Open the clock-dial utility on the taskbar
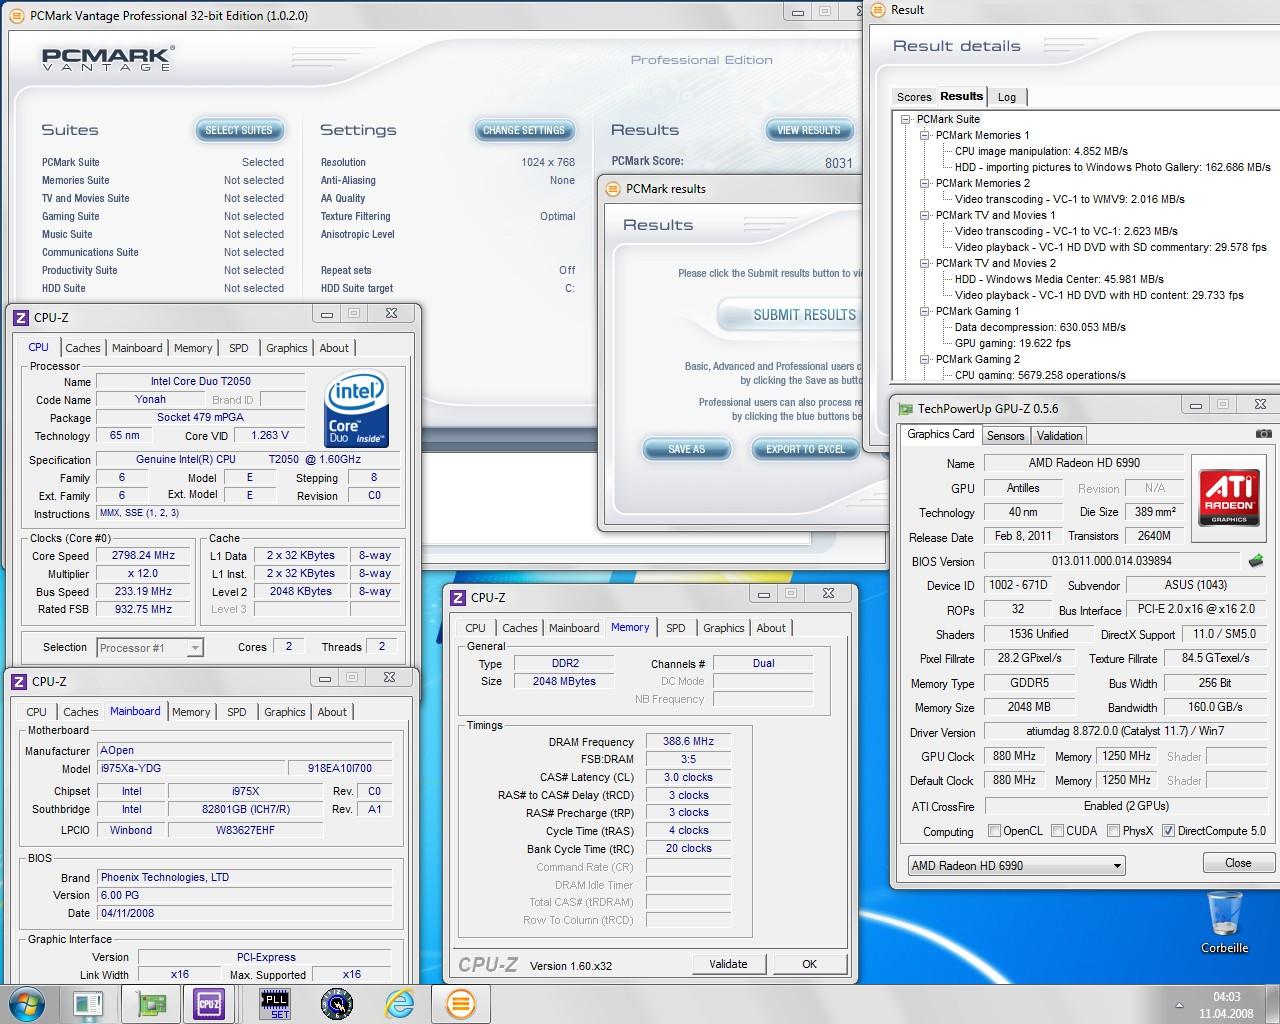The height and width of the screenshot is (1024, 1280). click(336, 1004)
